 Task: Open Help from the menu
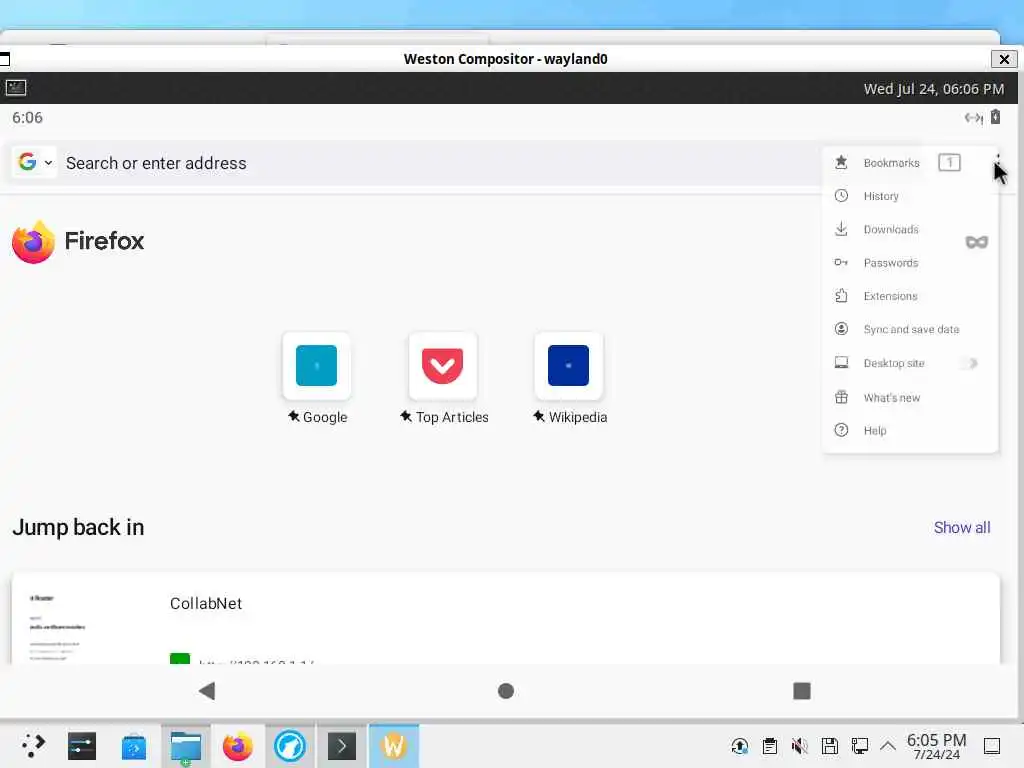[874, 430]
